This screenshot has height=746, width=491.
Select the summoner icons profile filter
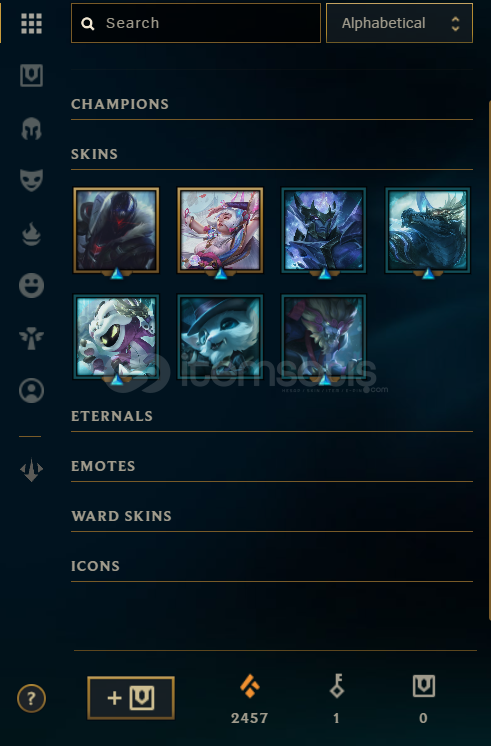click(31, 391)
